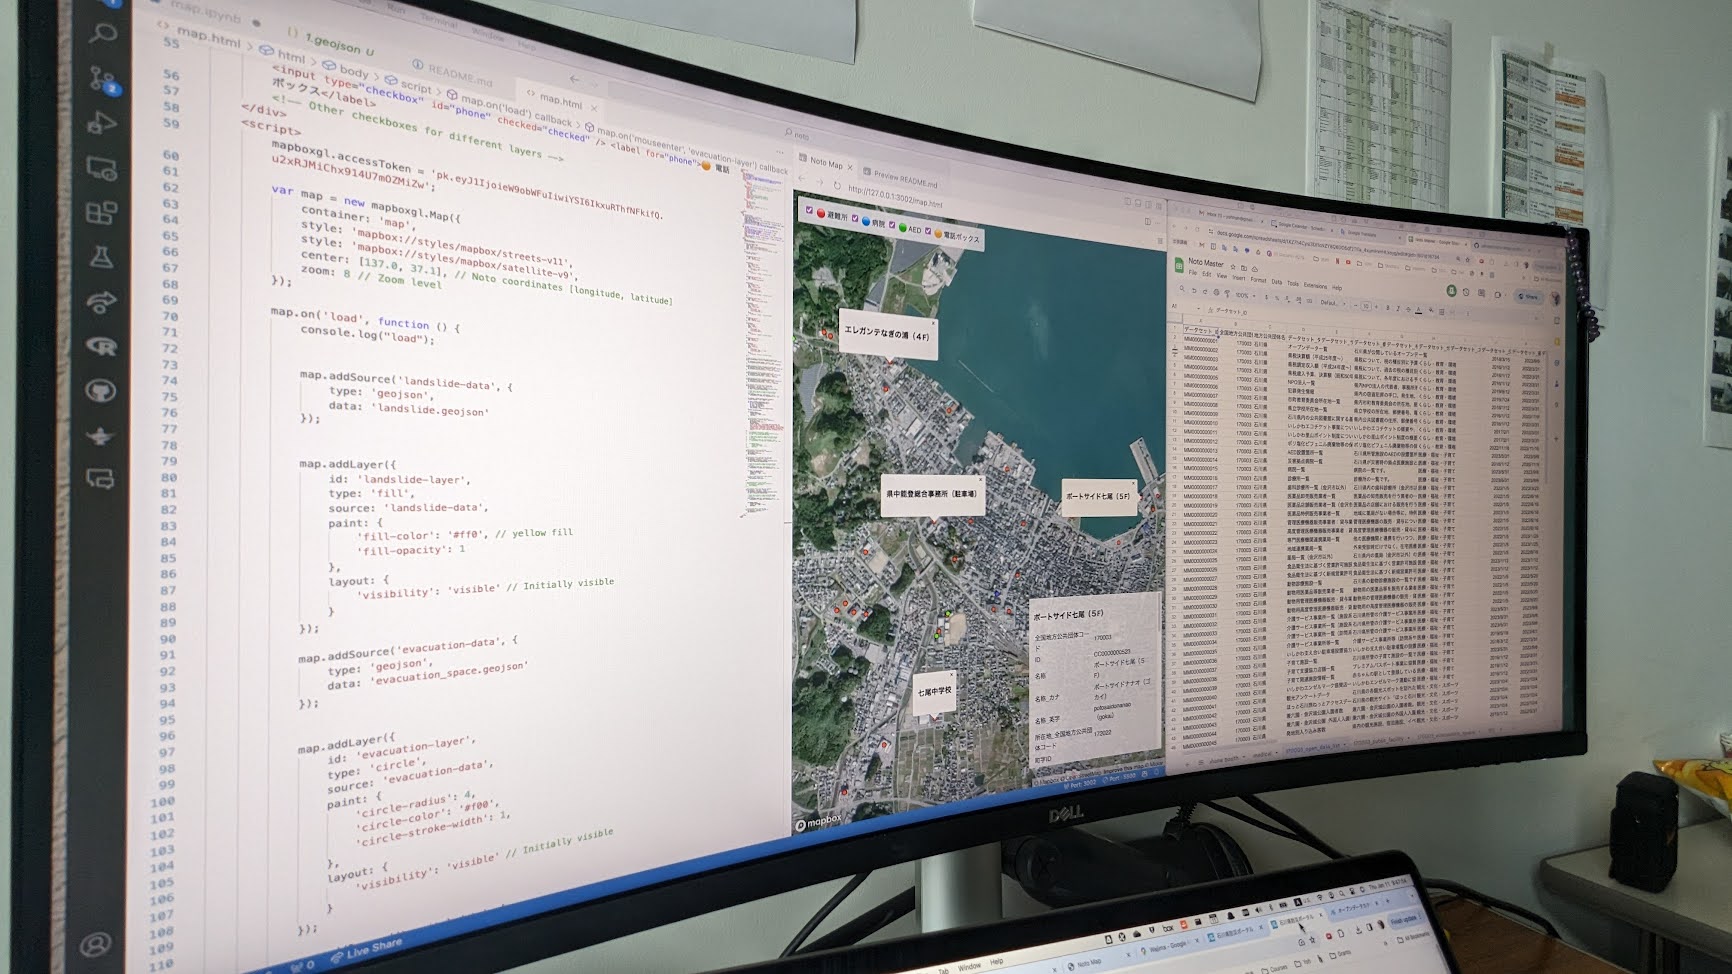1732x974 pixels.
Task: Open the Default font dropdown in Sheets
Action: click(1331, 302)
